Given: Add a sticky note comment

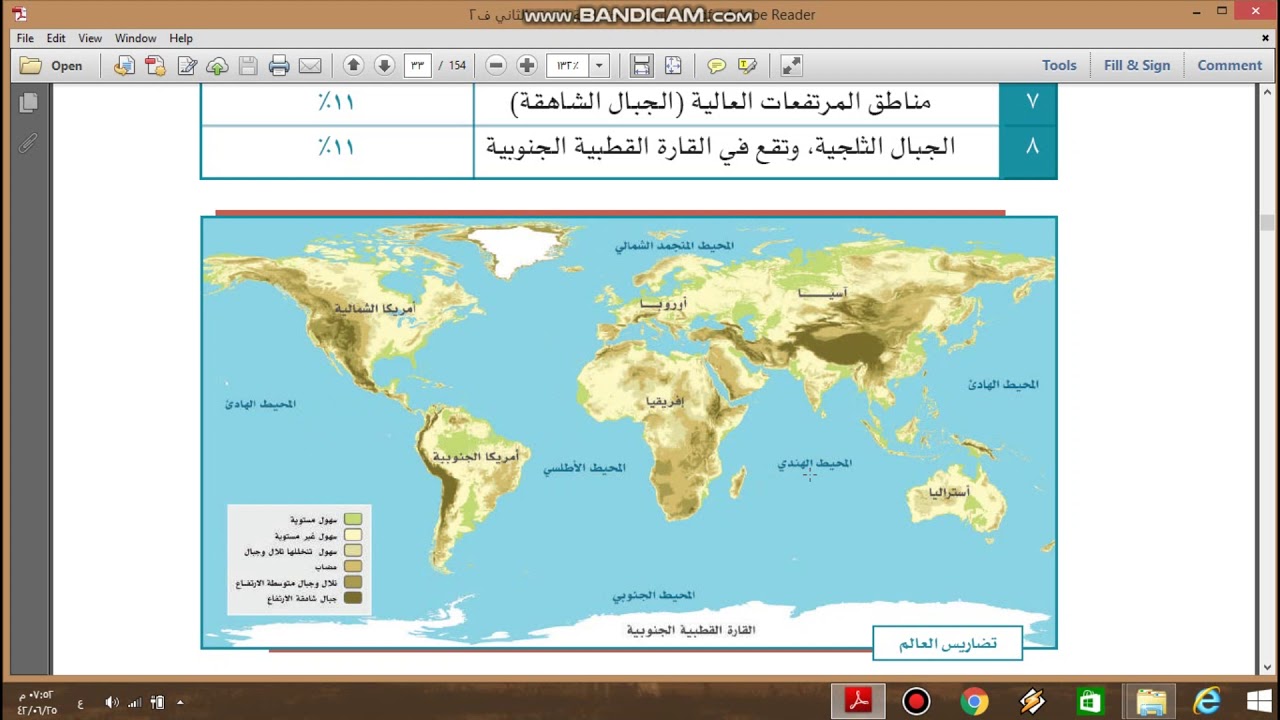Looking at the screenshot, I should tap(716, 66).
